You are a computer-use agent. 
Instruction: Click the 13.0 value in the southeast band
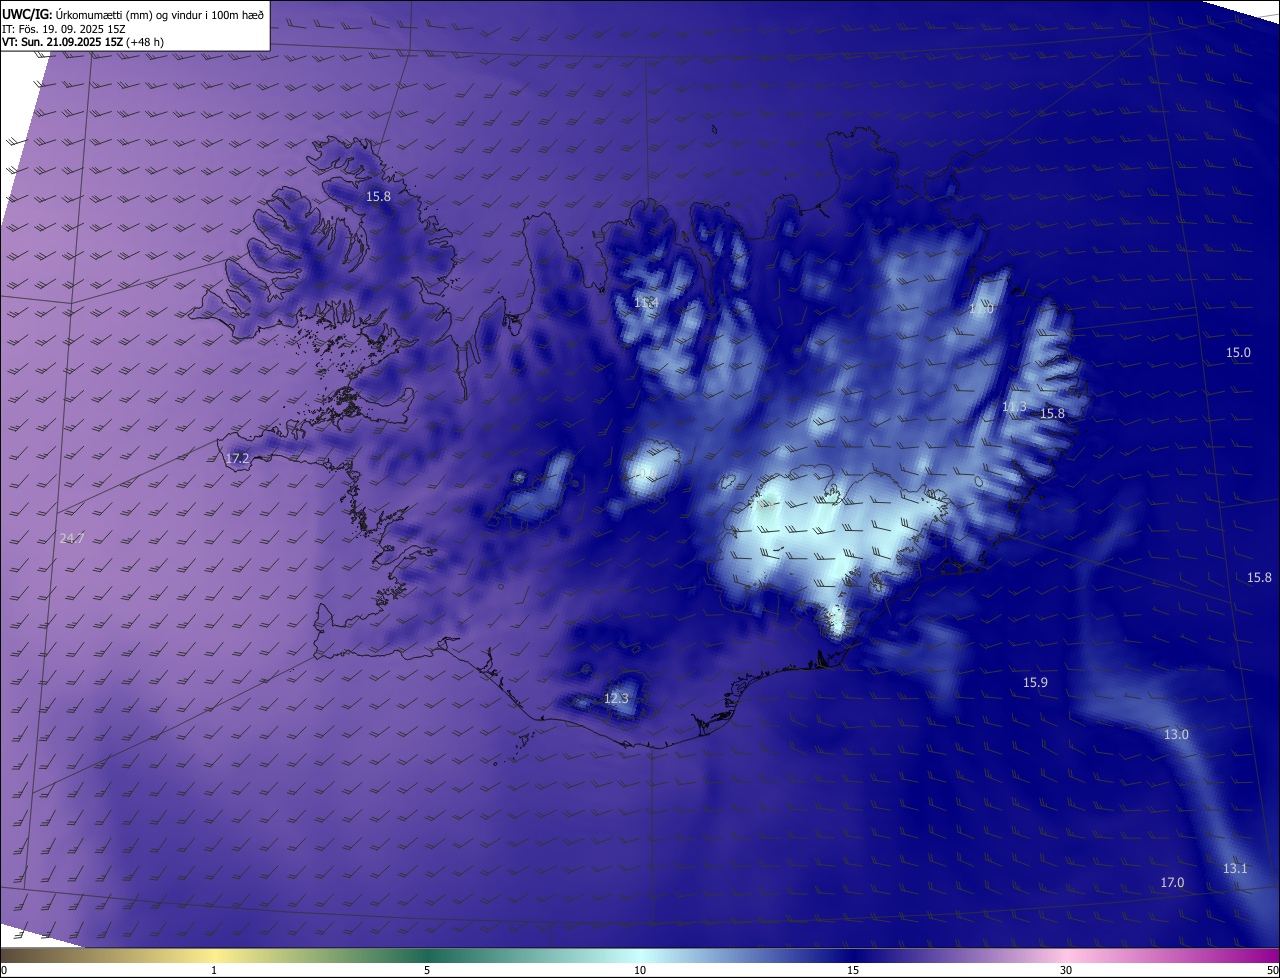tap(1176, 734)
